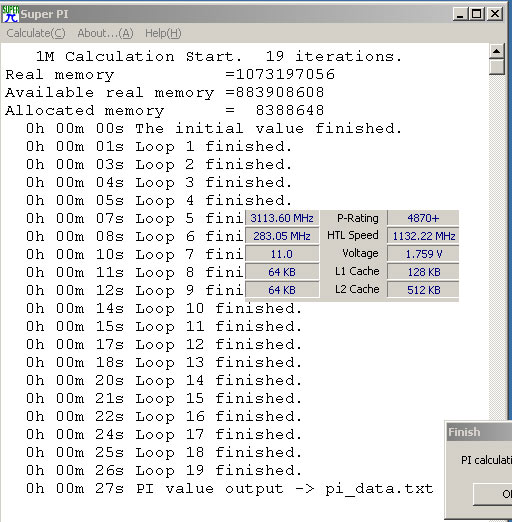Click the Super PI title bar icon
The image size is (512, 522).
pyautogui.click(x=10, y=14)
